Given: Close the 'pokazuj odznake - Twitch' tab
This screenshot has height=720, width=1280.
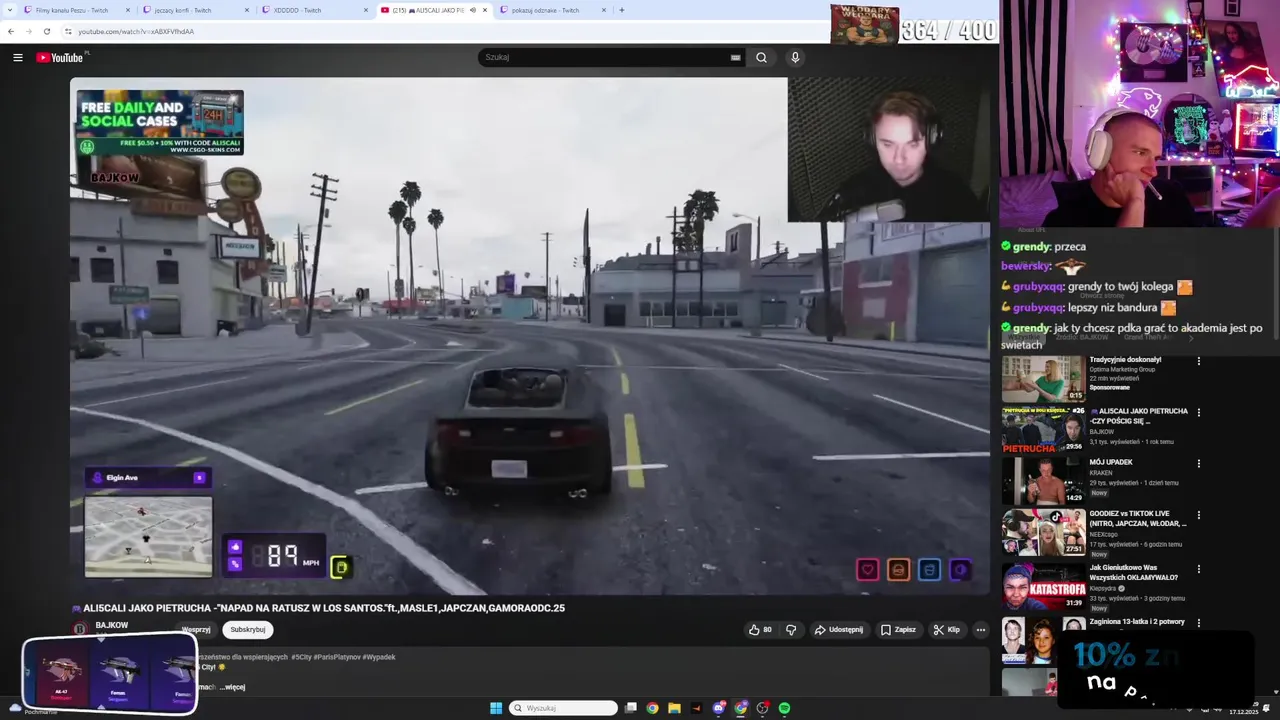Looking at the screenshot, I should point(603,10).
